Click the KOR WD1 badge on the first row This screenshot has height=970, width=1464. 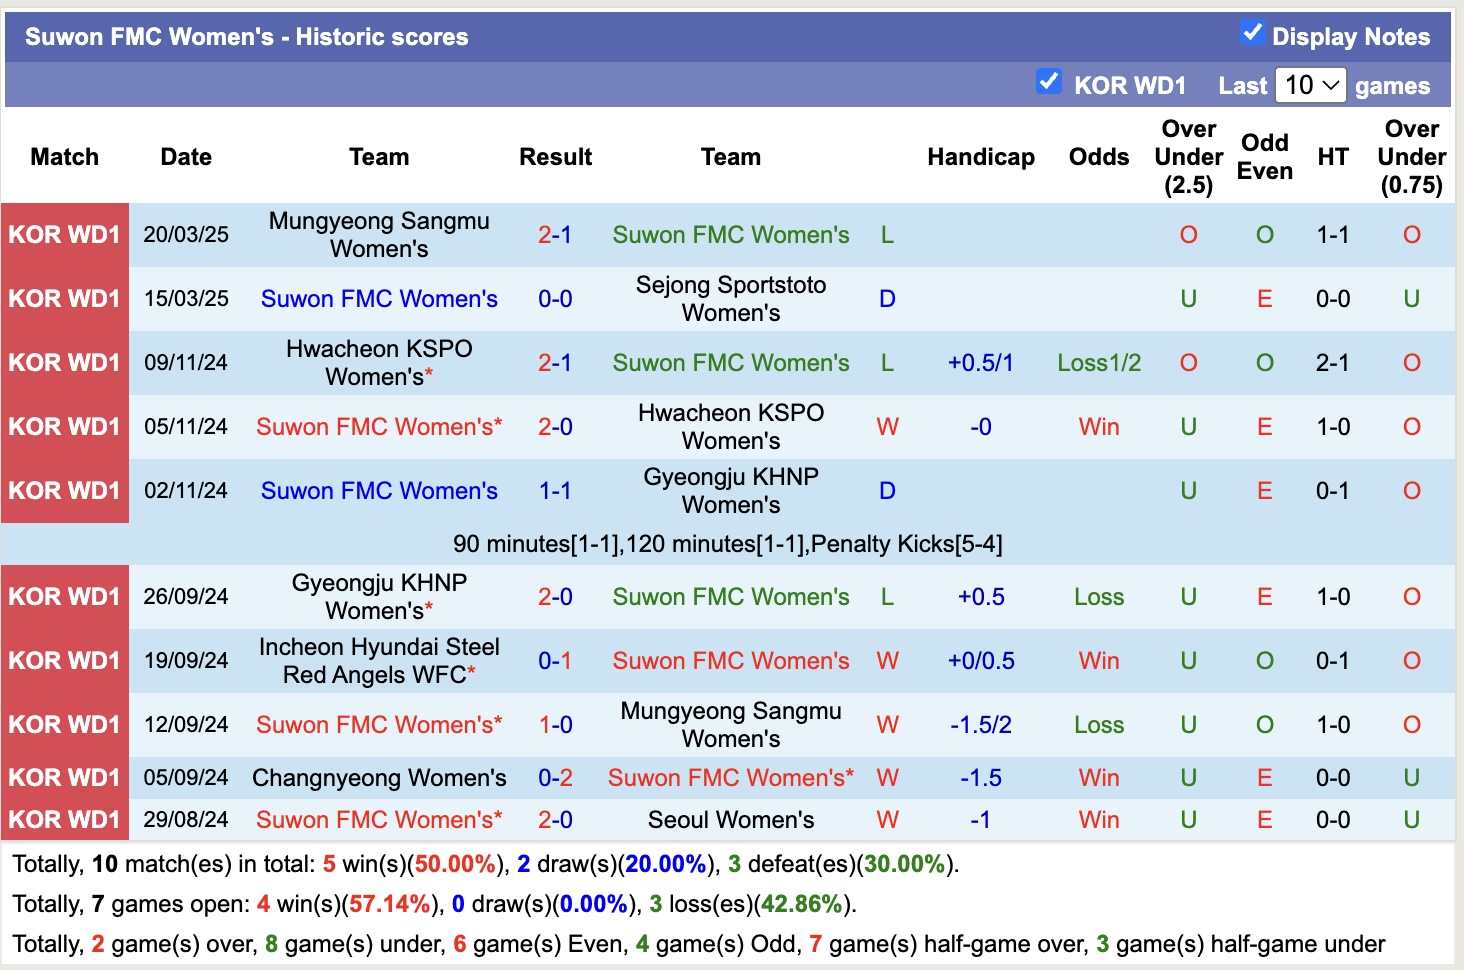64,234
